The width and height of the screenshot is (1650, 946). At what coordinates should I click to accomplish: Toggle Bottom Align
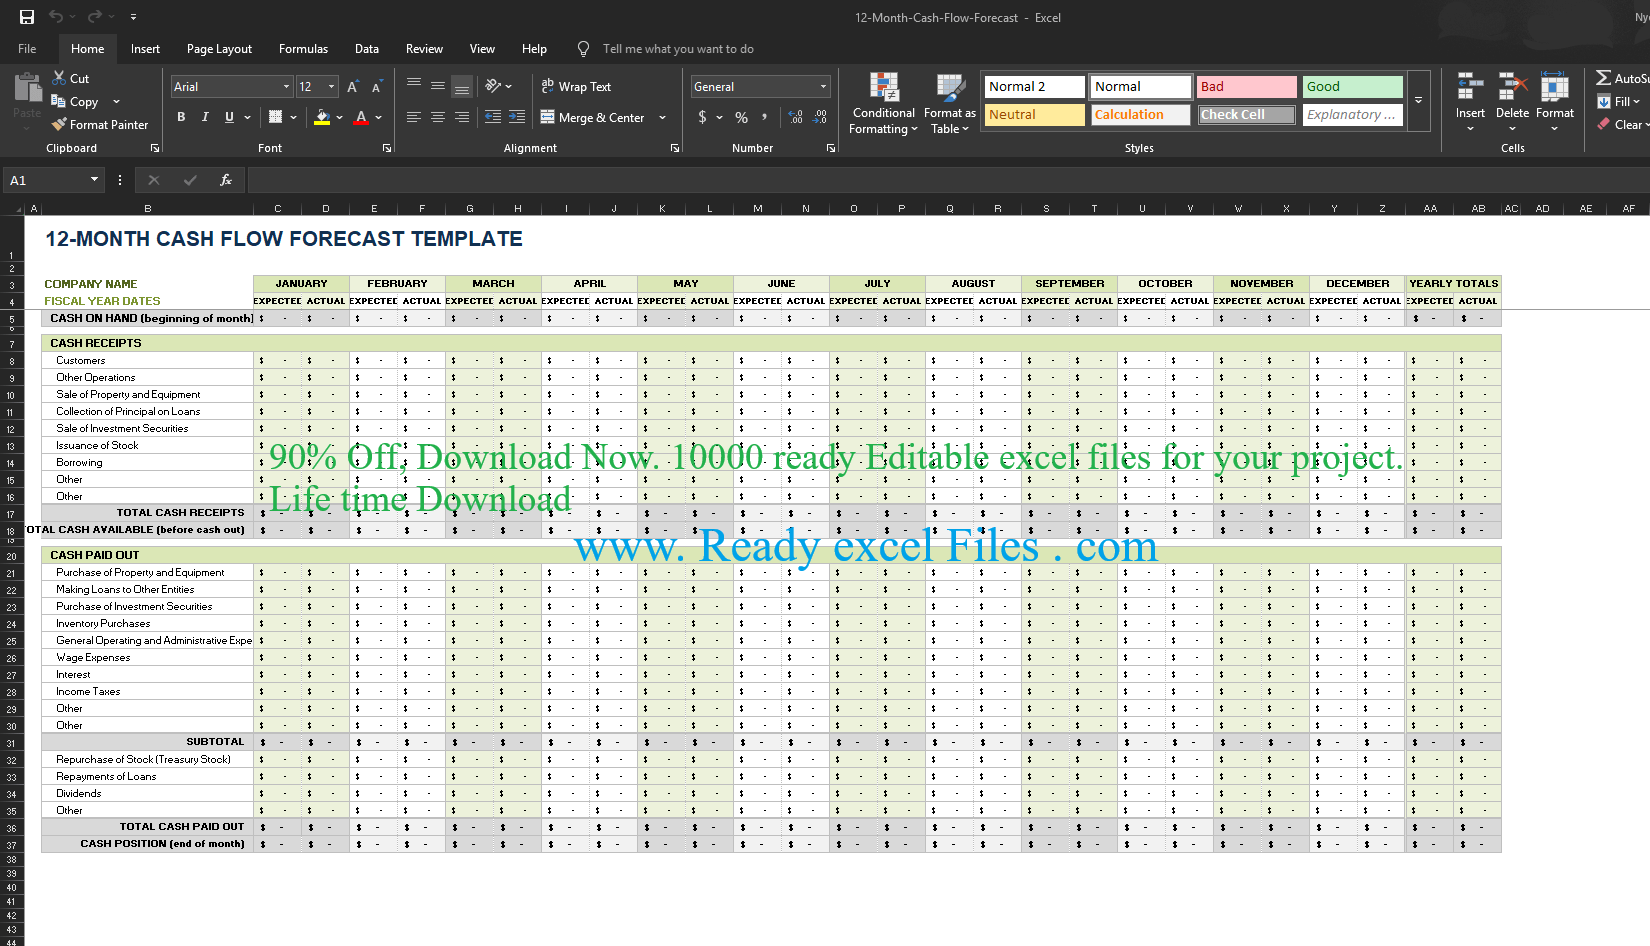click(462, 86)
